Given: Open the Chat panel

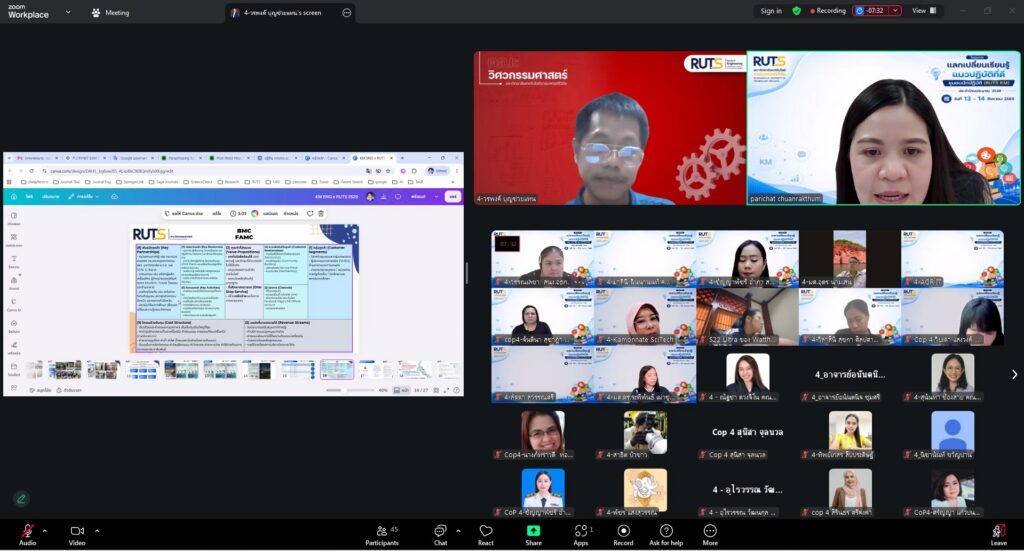Looking at the screenshot, I should [x=441, y=535].
